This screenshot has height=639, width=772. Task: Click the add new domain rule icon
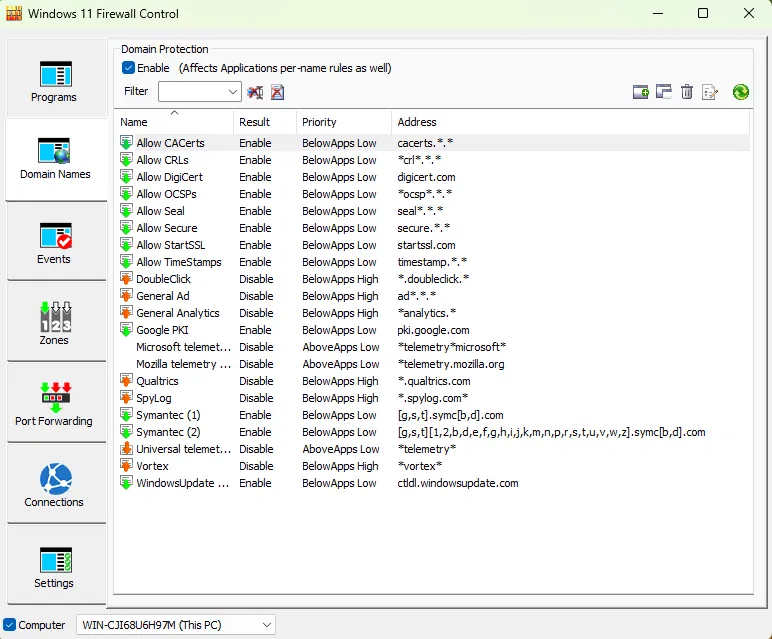(x=641, y=92)
